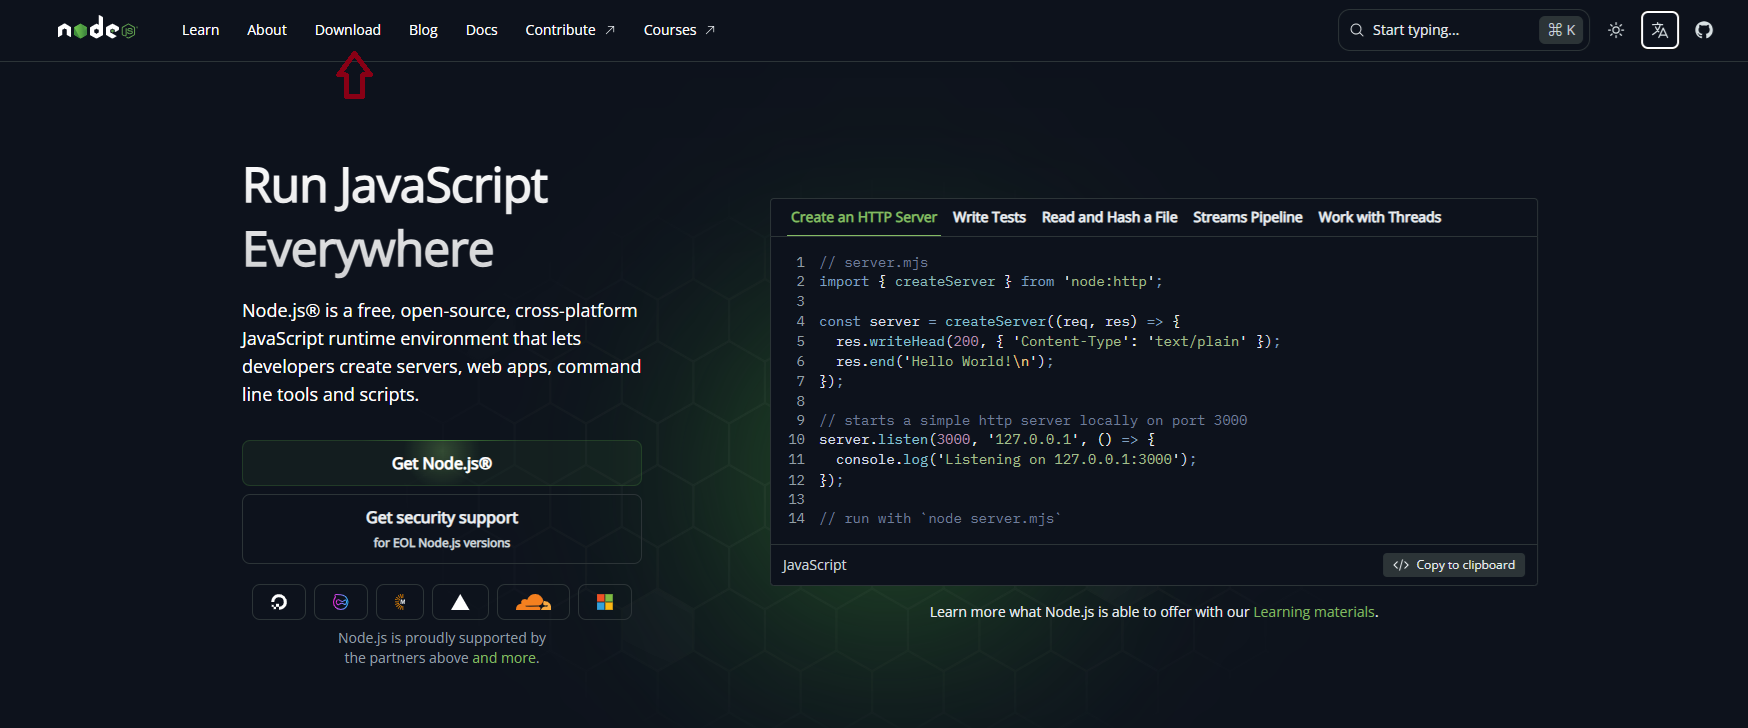Viewport: 1748px width, 728px height.
Task: Copy the code snippet to clipboard
Action: 1454,565
